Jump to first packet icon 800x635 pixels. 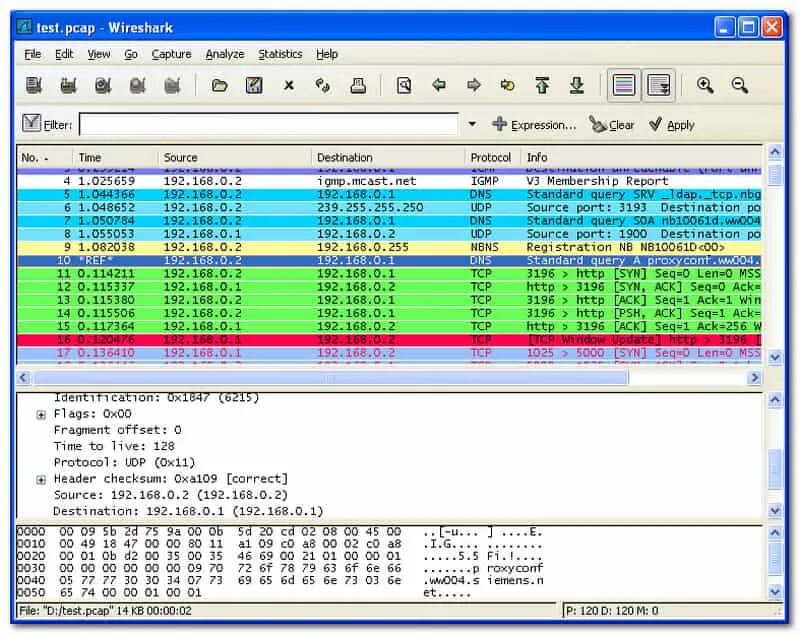coord(542,85)
